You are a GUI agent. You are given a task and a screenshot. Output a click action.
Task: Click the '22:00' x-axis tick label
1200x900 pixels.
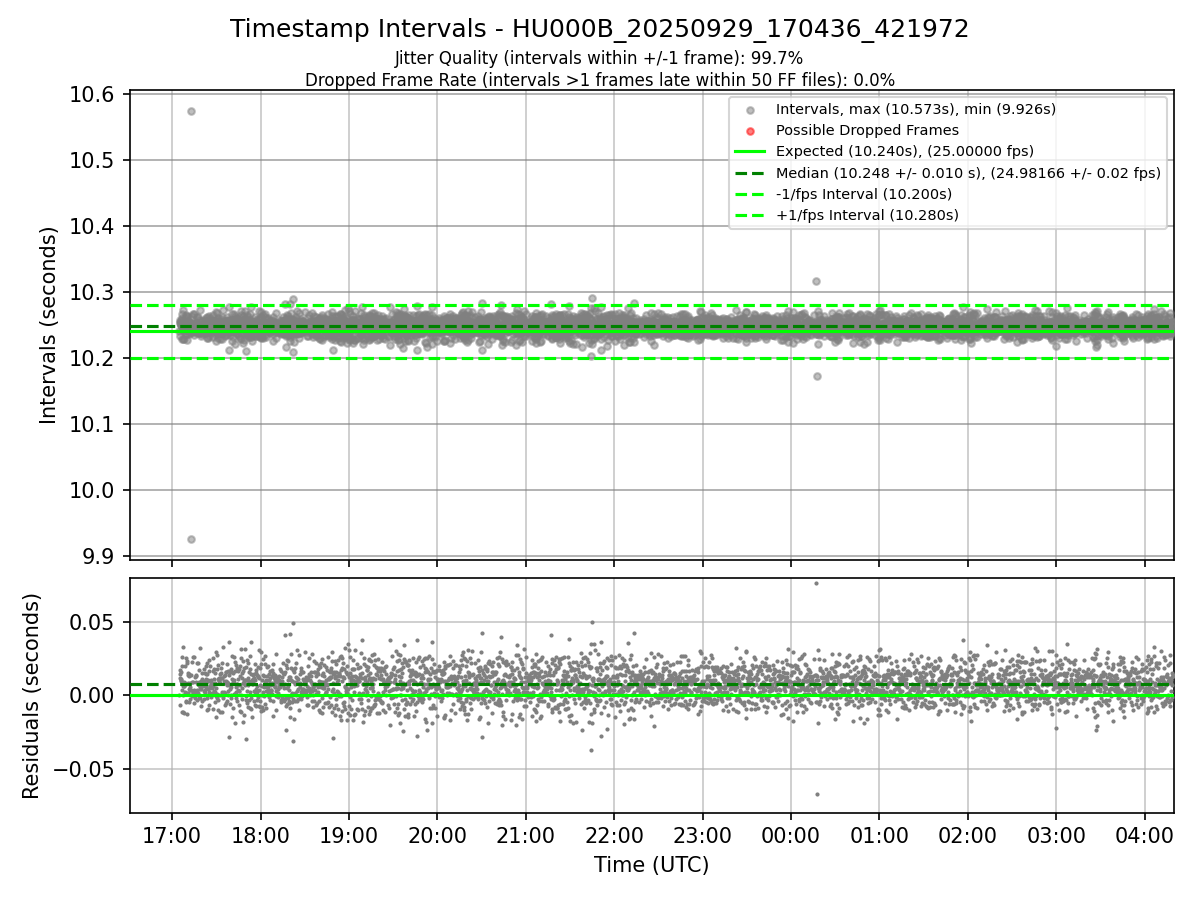[x=614, y=835]
